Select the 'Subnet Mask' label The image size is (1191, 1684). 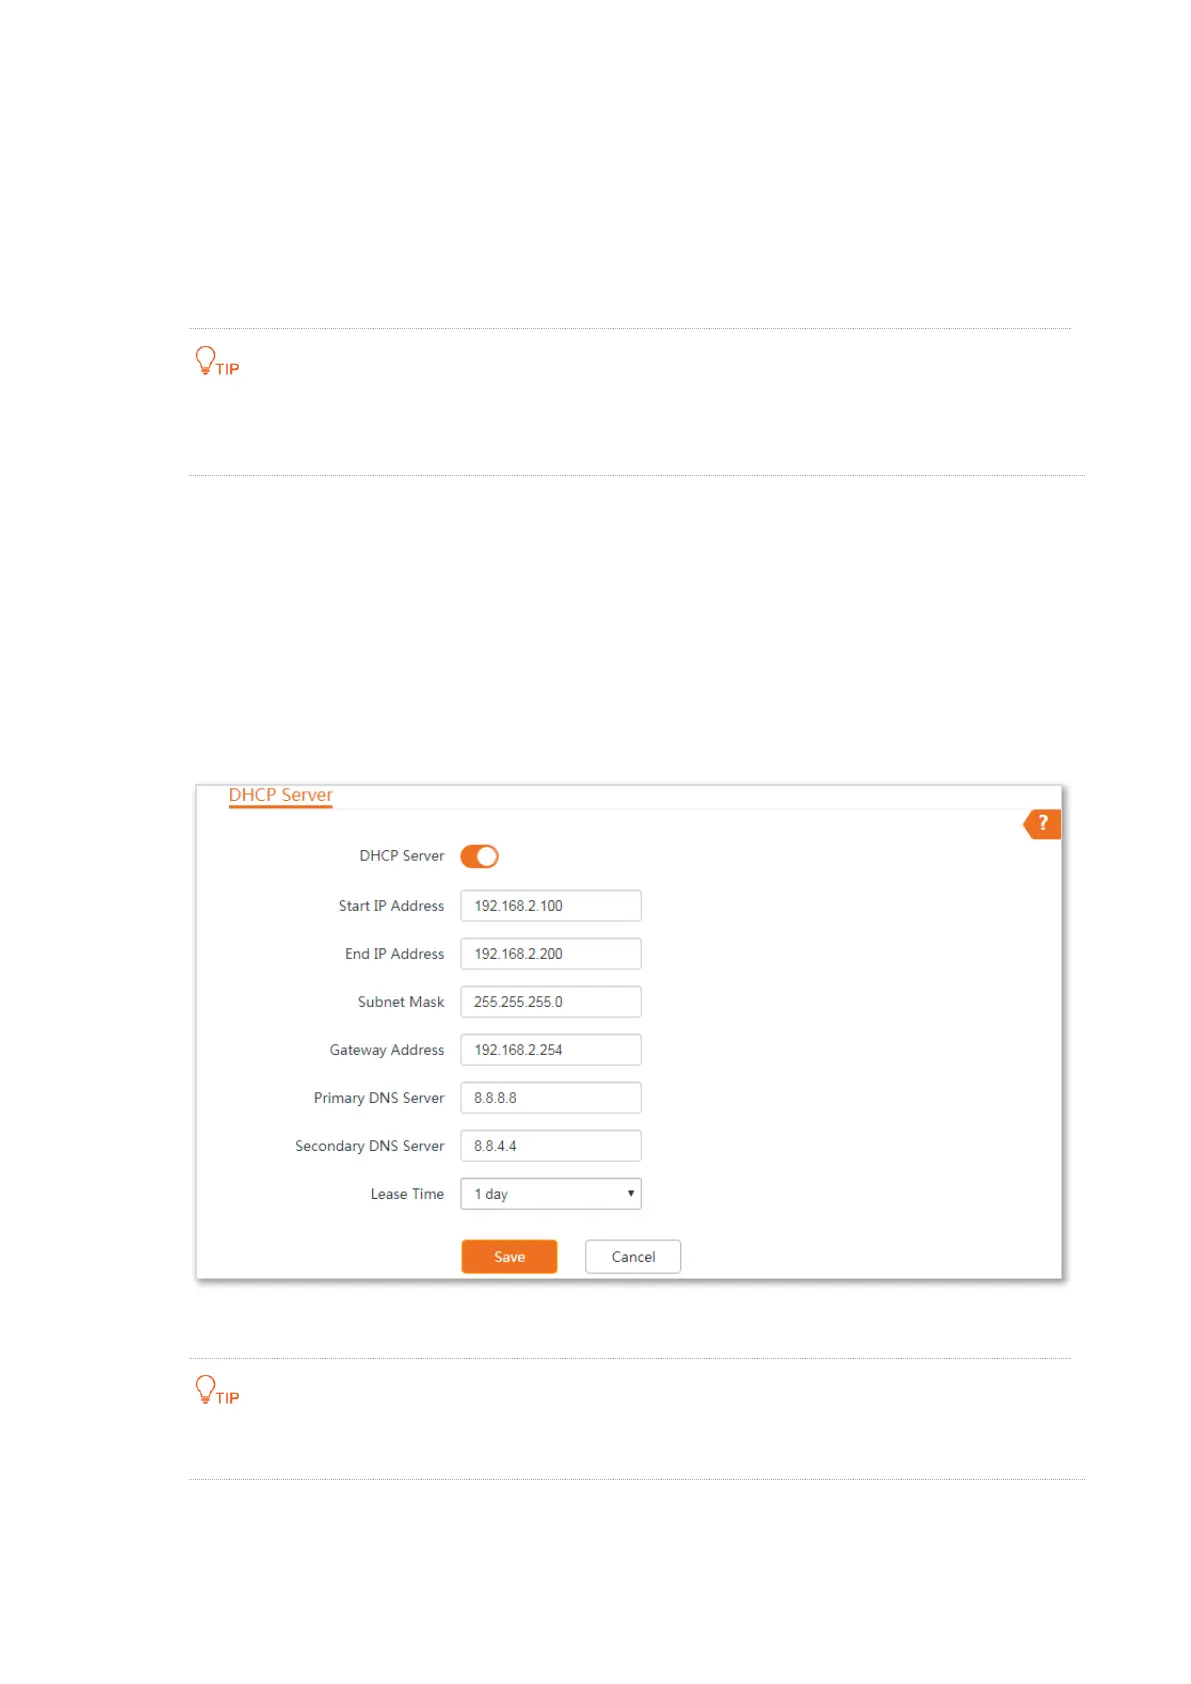point(401,1002)
